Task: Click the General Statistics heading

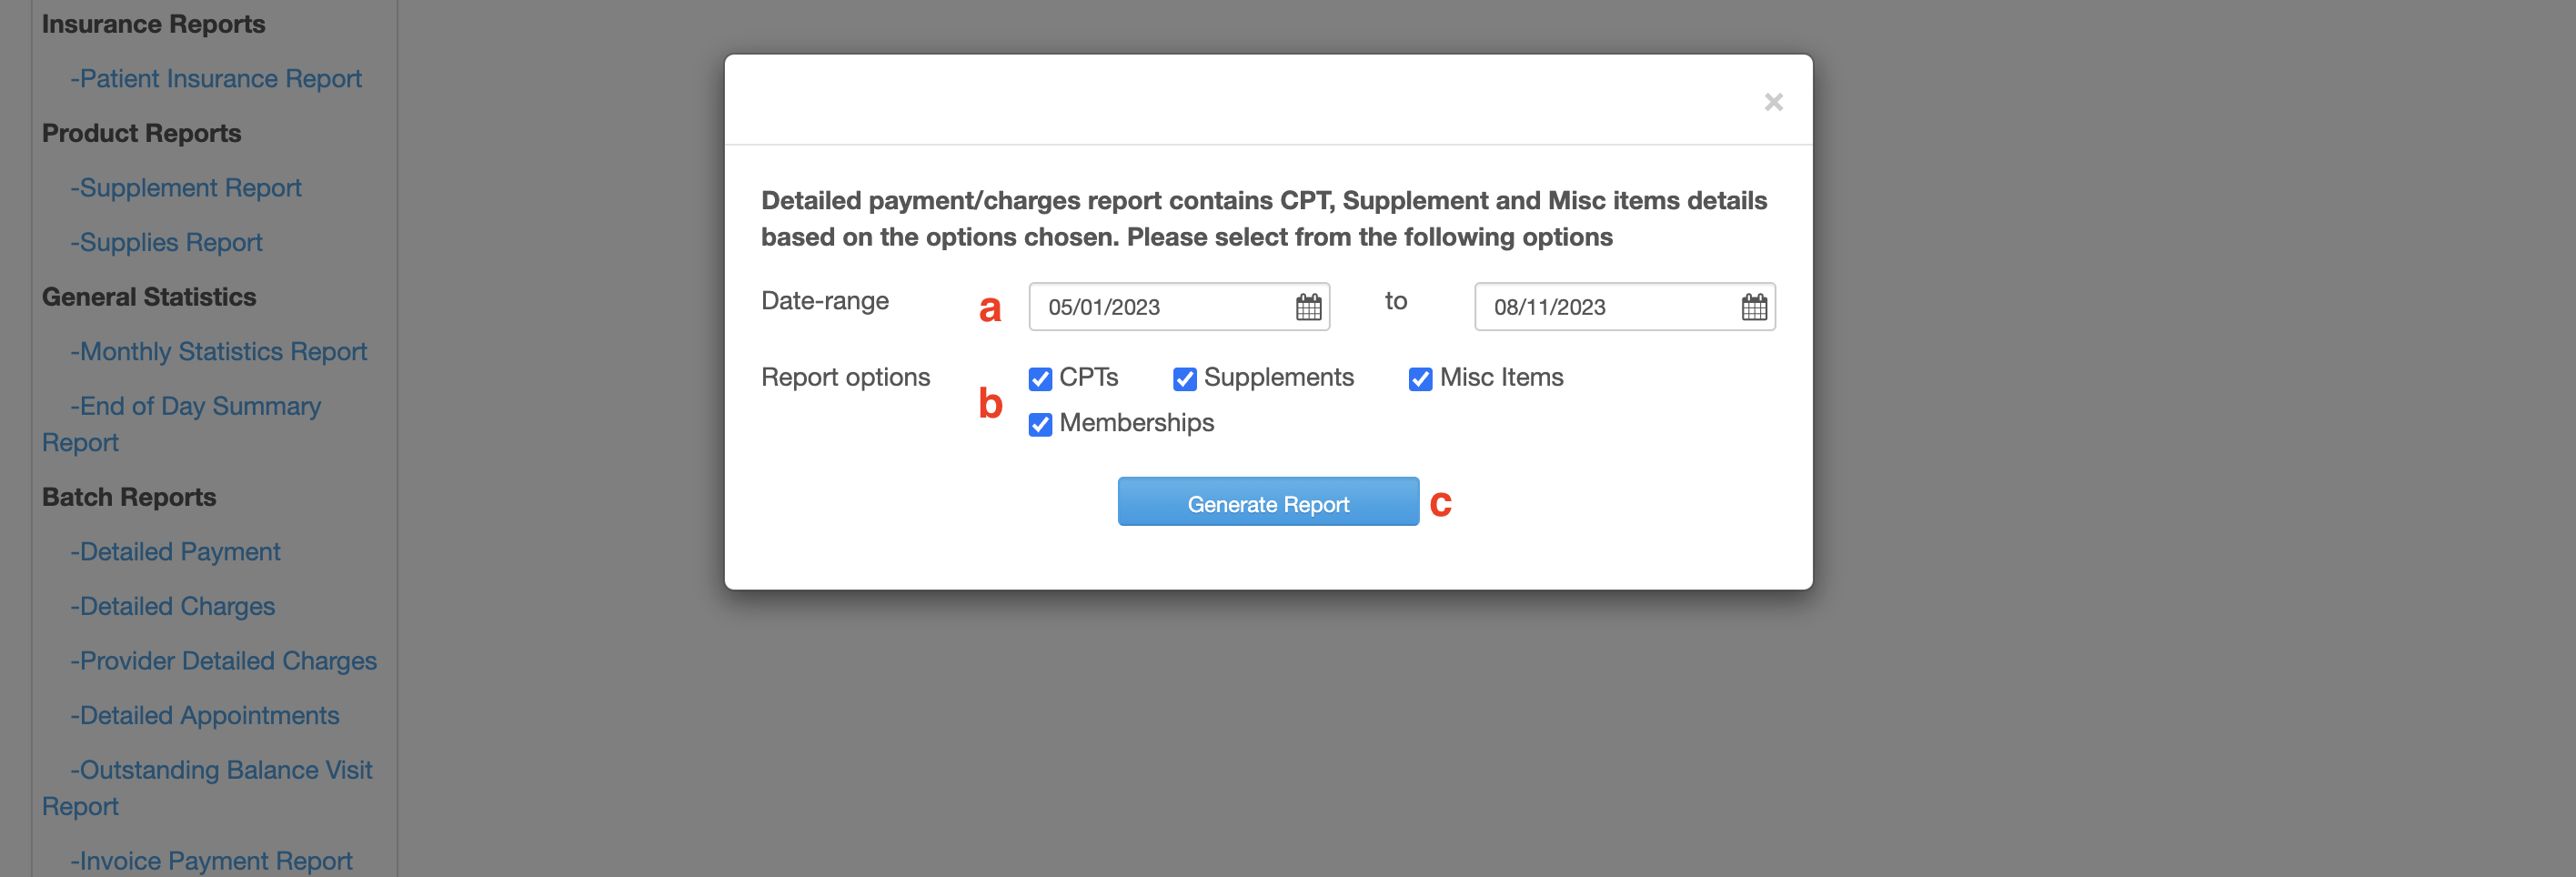Action: pos(149,297)
